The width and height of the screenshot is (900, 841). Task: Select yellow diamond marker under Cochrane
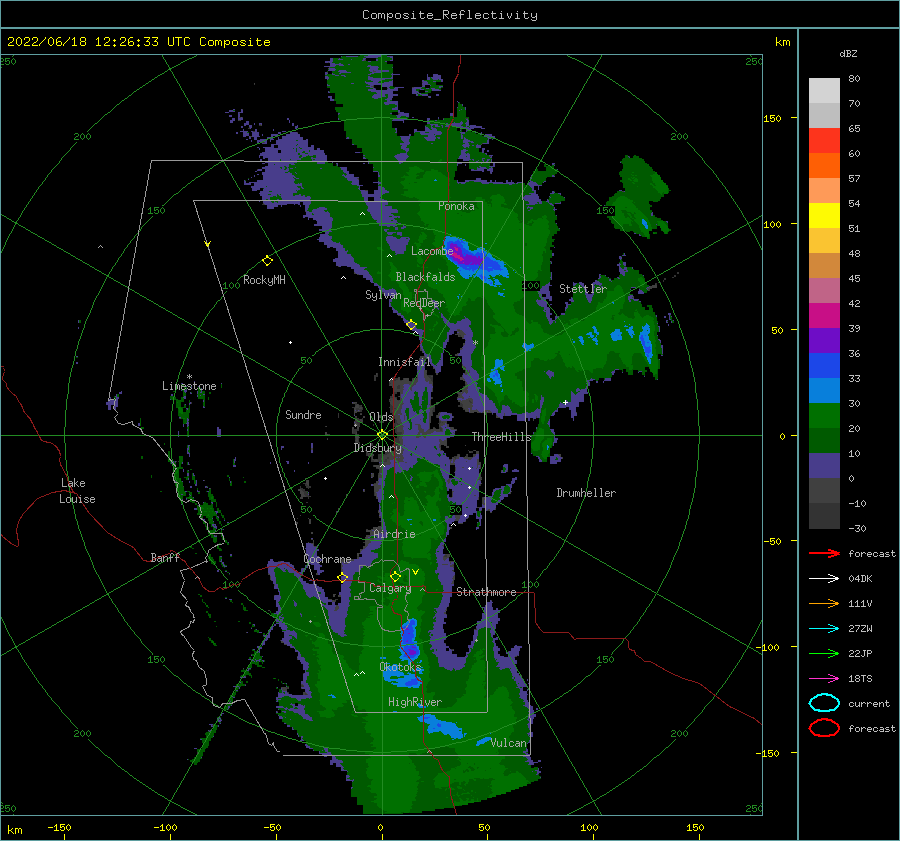coord(343,578)
